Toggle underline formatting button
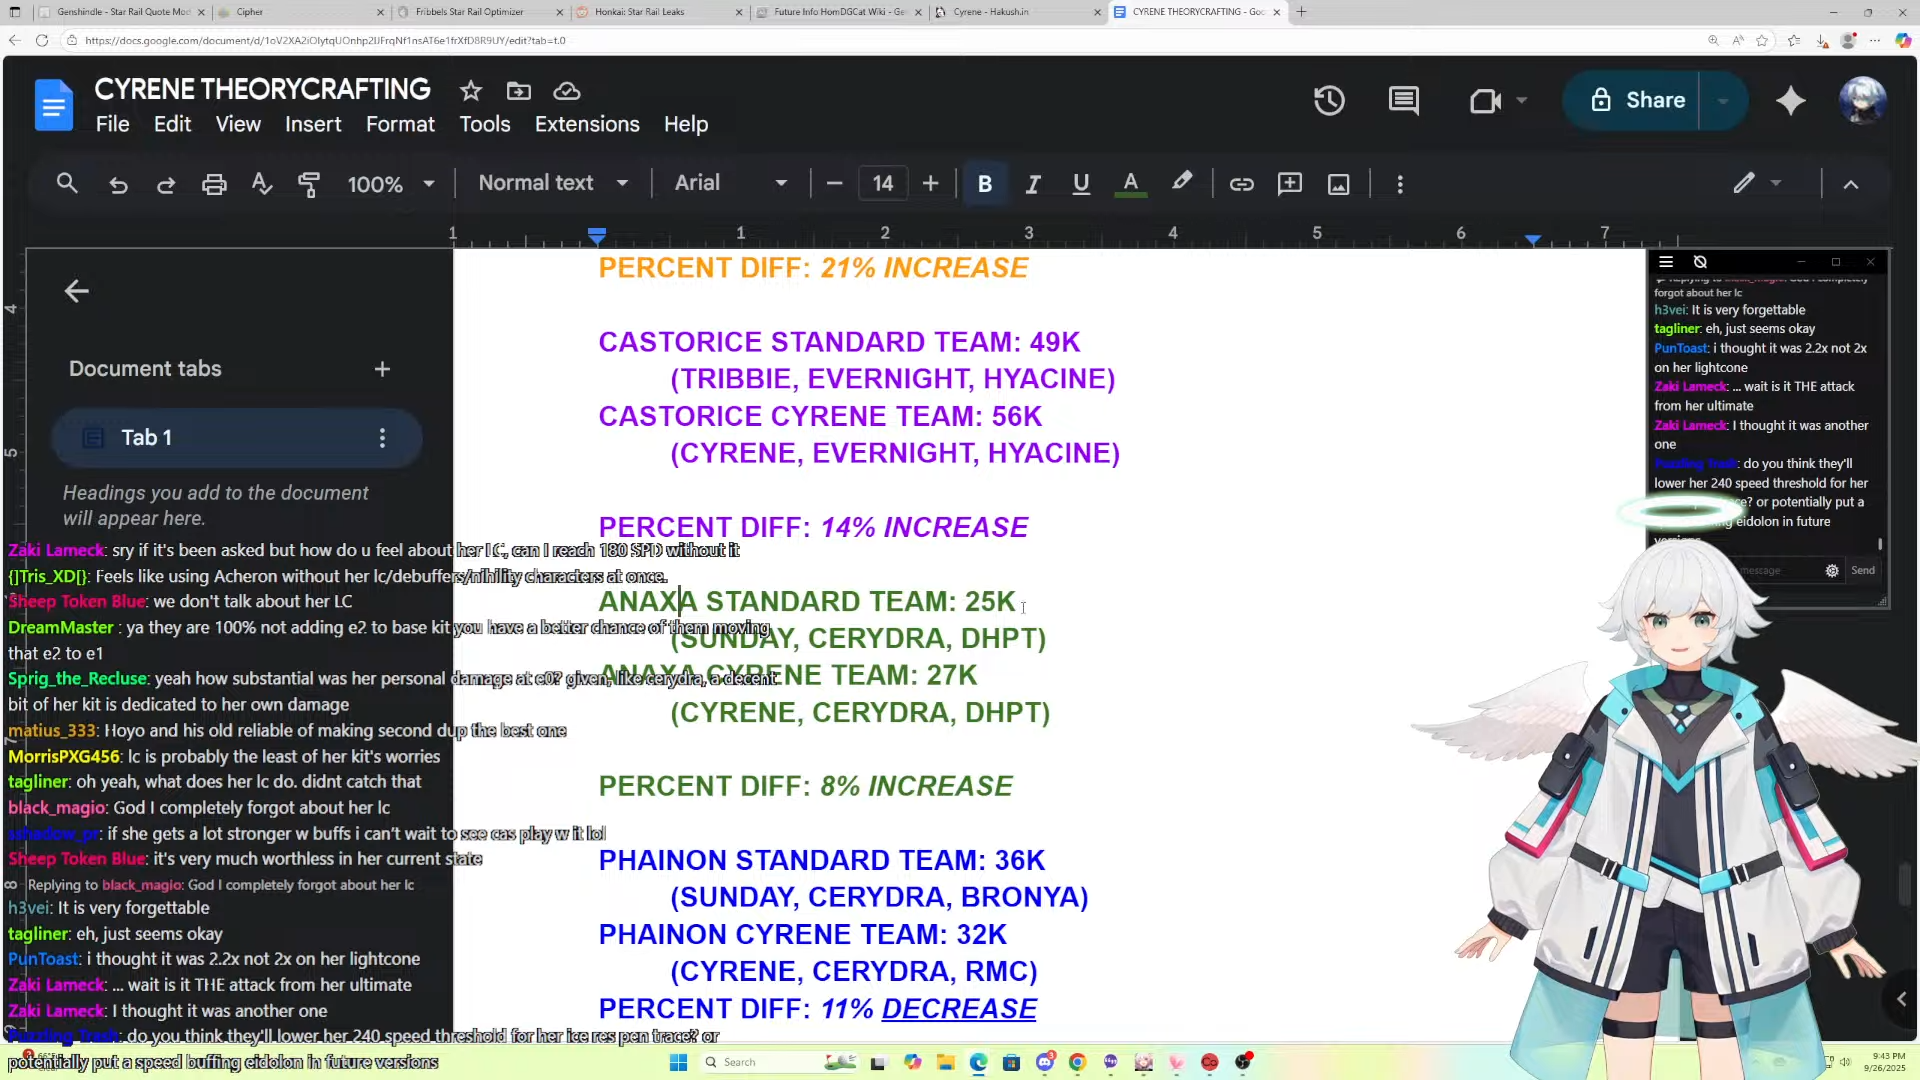Viewport: 1920px width, 1080px height. point(1081,184)
